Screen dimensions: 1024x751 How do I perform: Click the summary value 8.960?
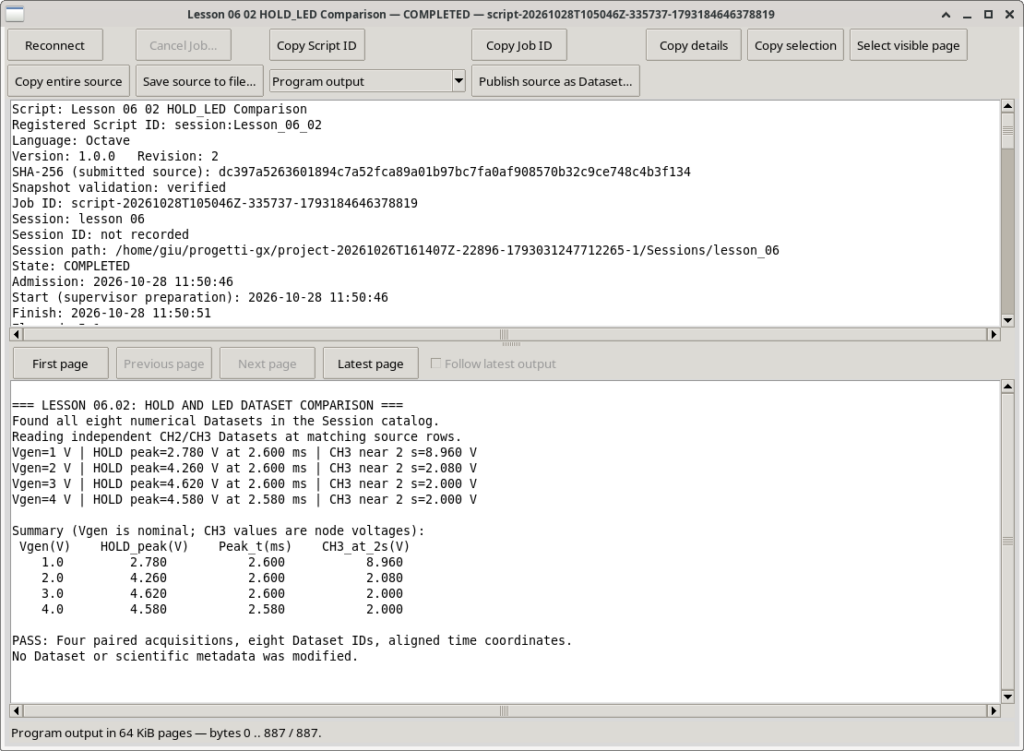point(385,562)
